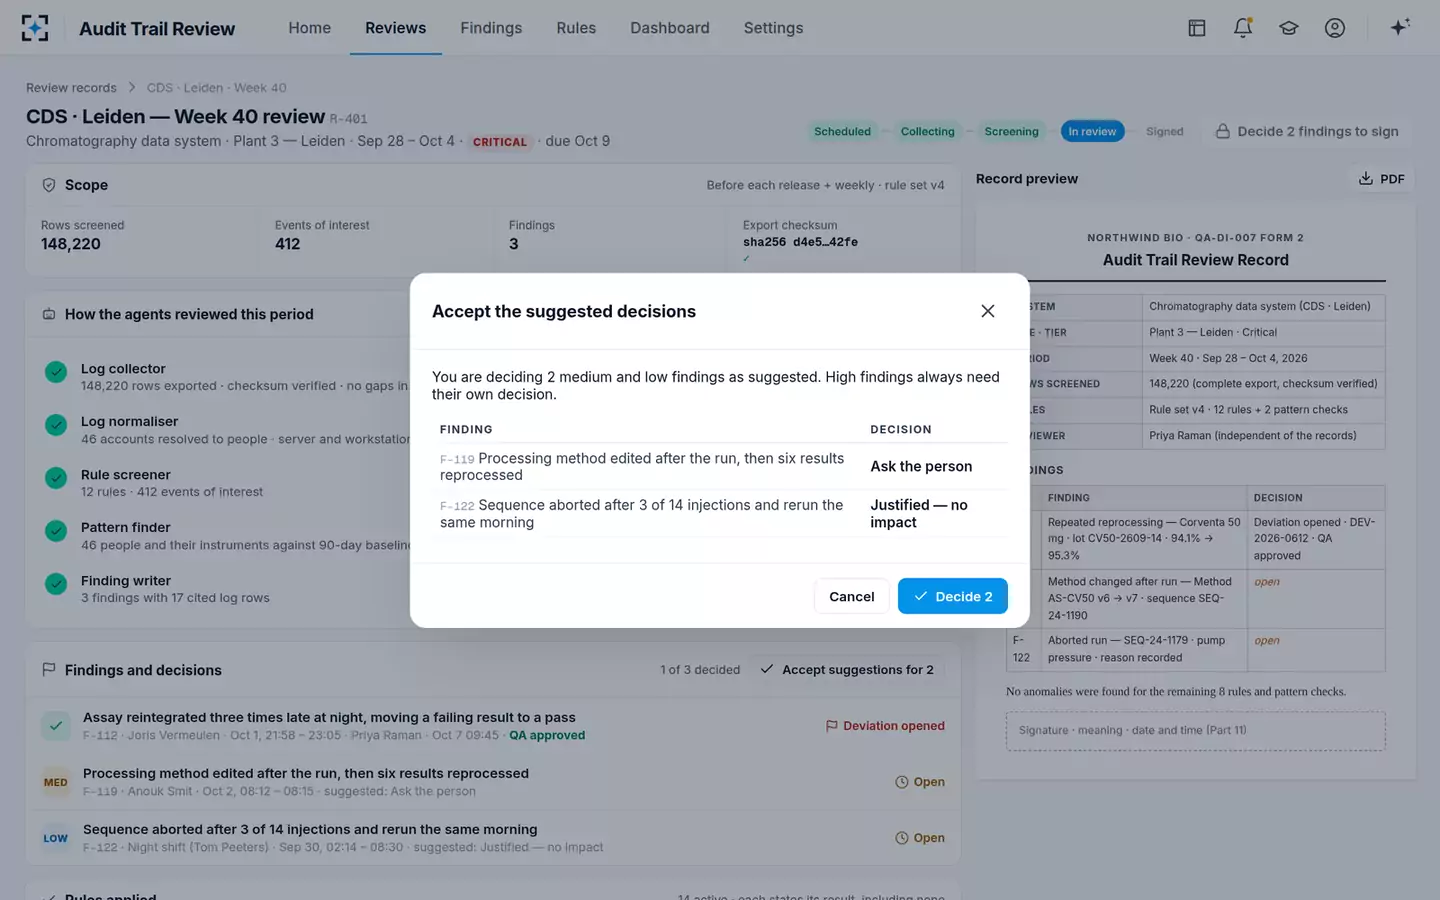The width and height of the screenshot is (1440, 900).
Task: Click Accept suggestions for 2
Action: coord(847,670)
